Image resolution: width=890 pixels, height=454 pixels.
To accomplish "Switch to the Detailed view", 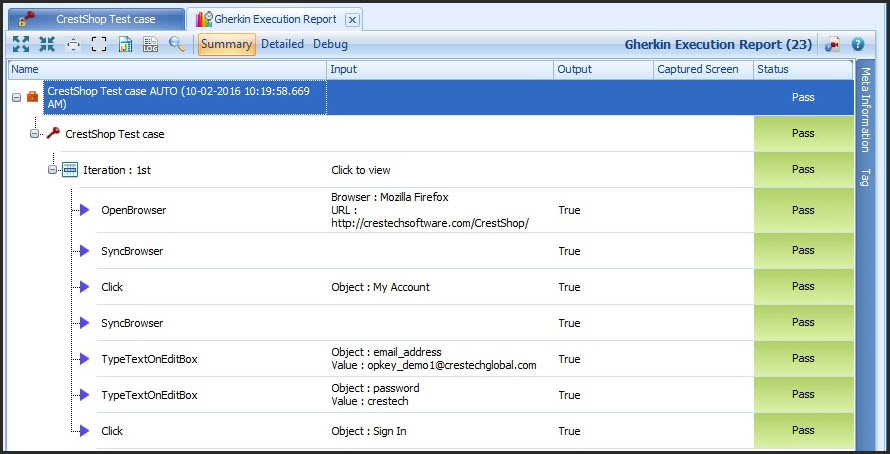I will pos(282,44).
